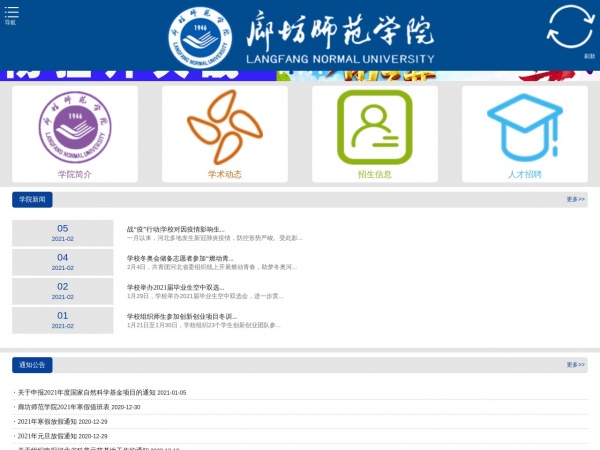Image resolution: width=600 pixels, height=450 pixels.
Task: Click the 招生信息 label
Action: coord(375,174)
